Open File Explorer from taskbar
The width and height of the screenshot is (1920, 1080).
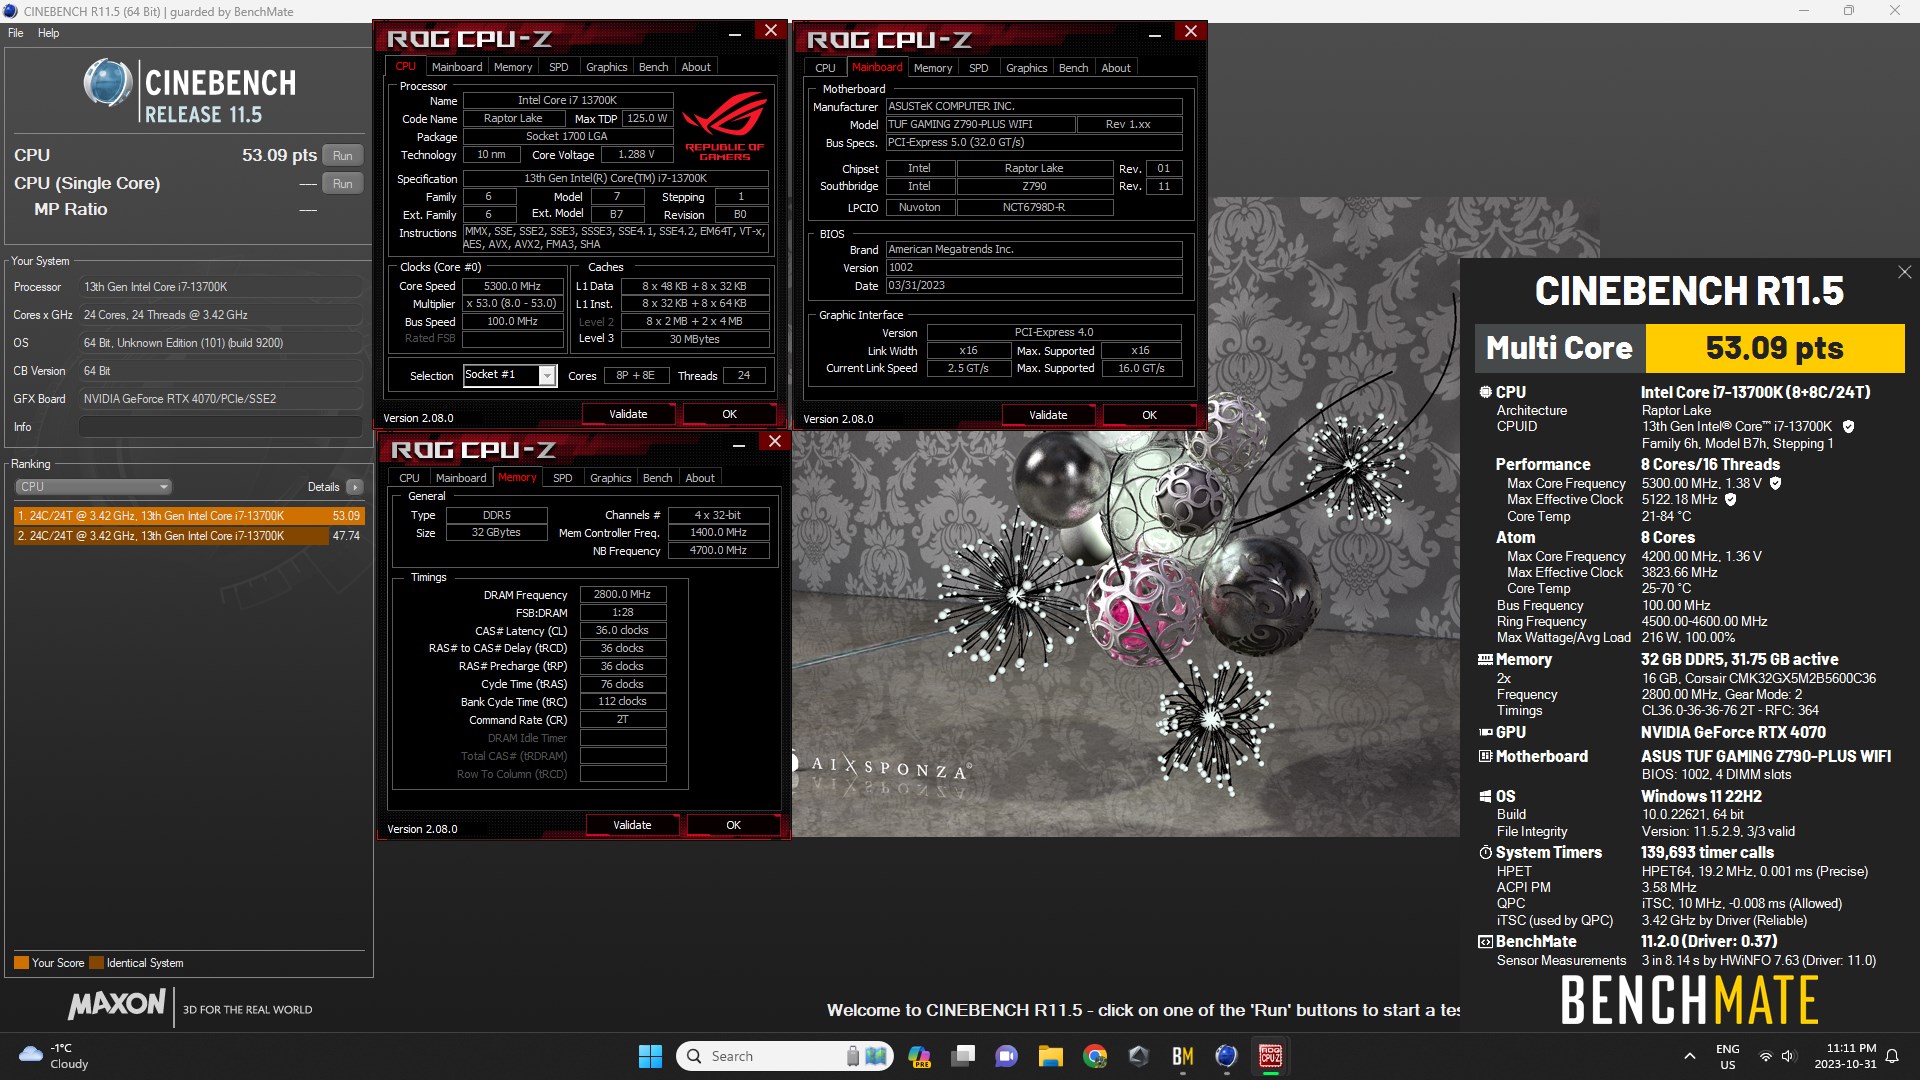click(1050, 1056)
